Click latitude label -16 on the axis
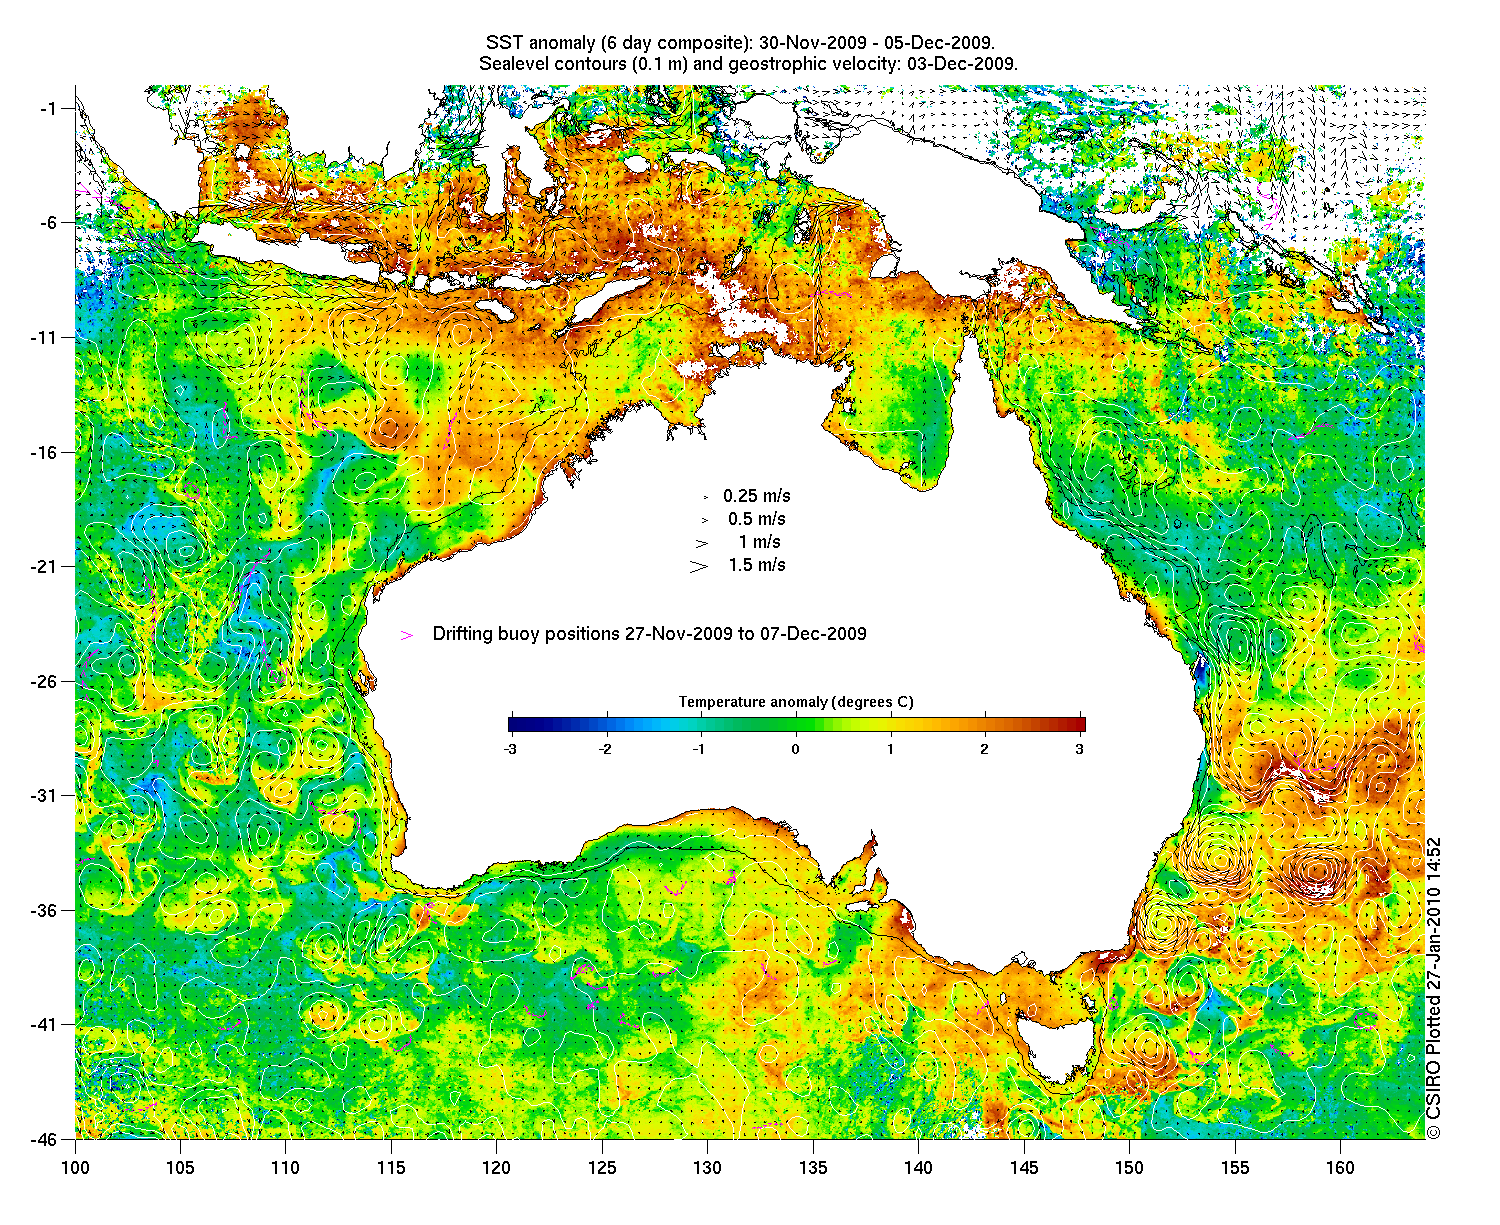Screen dimensions: 1500x1225 tap(45, 452)
